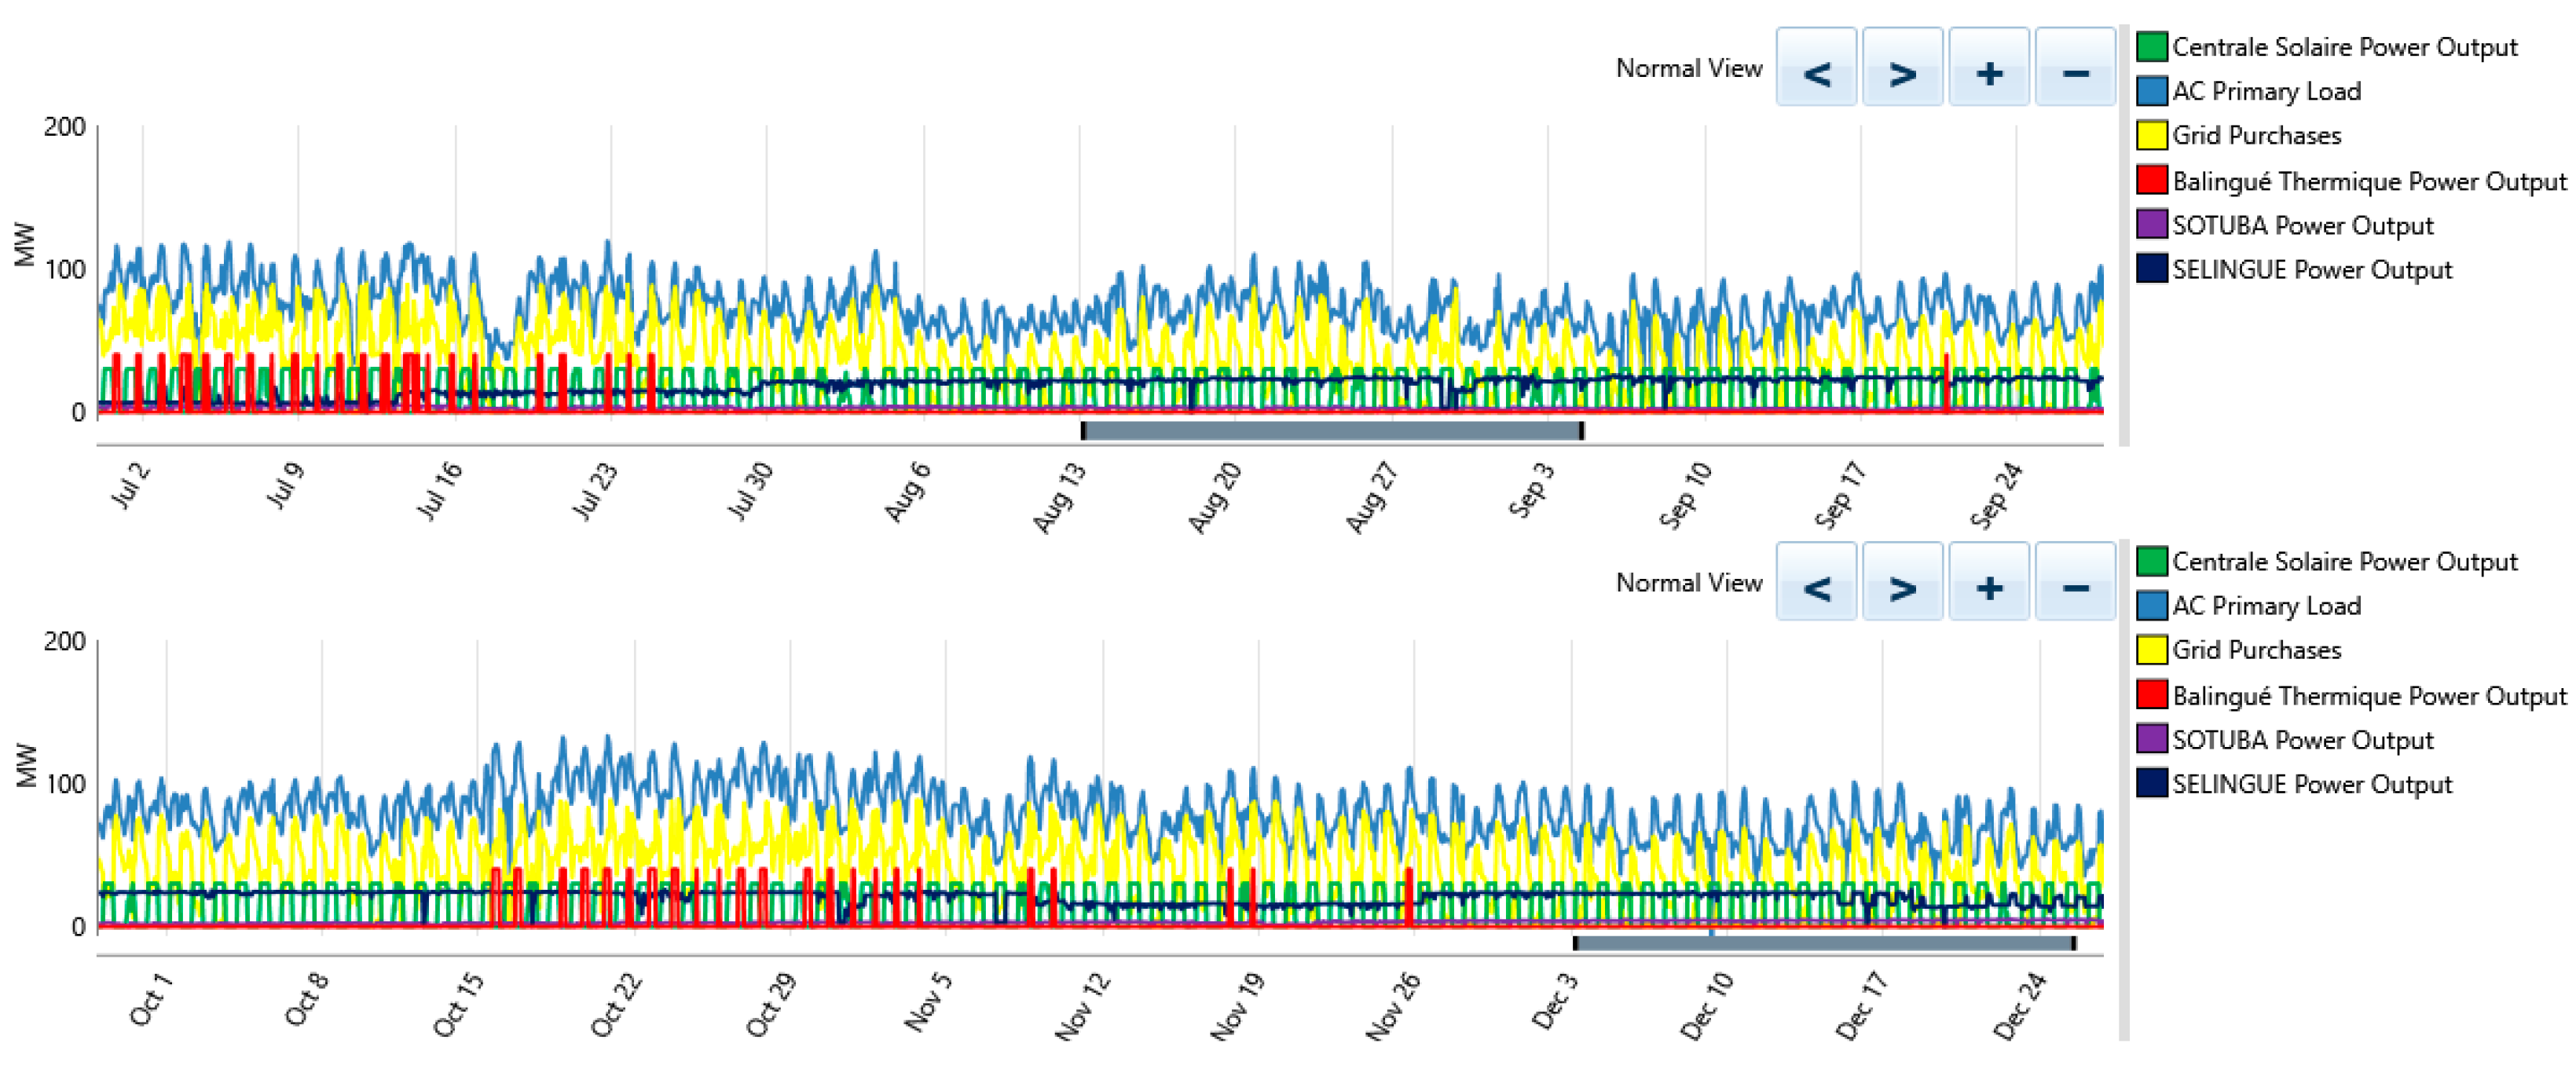Screen dimensions: 2576x1069
Task: Click SELINGUE Power Output label in bottom legend
Action: pyautogui.click(x=2311, y=784)
